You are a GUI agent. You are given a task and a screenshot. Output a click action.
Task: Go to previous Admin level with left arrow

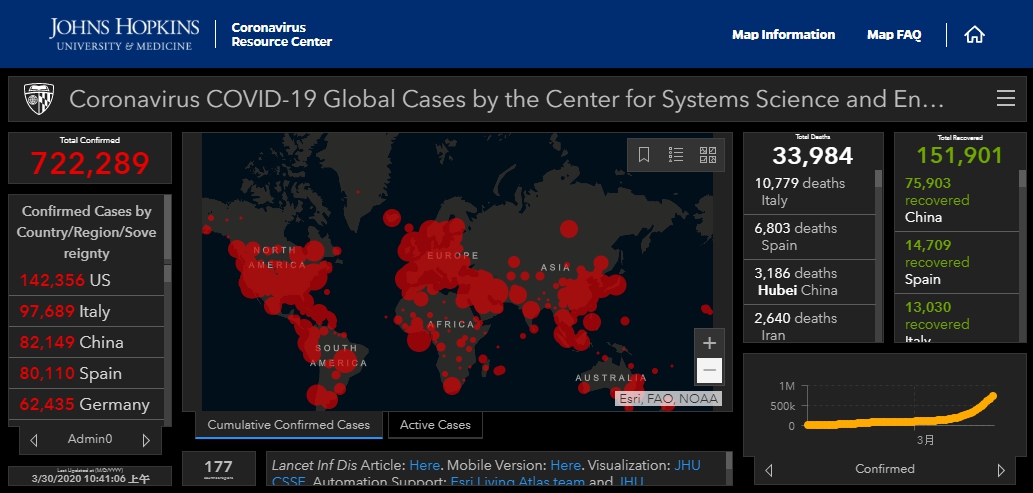coord(34,440)
